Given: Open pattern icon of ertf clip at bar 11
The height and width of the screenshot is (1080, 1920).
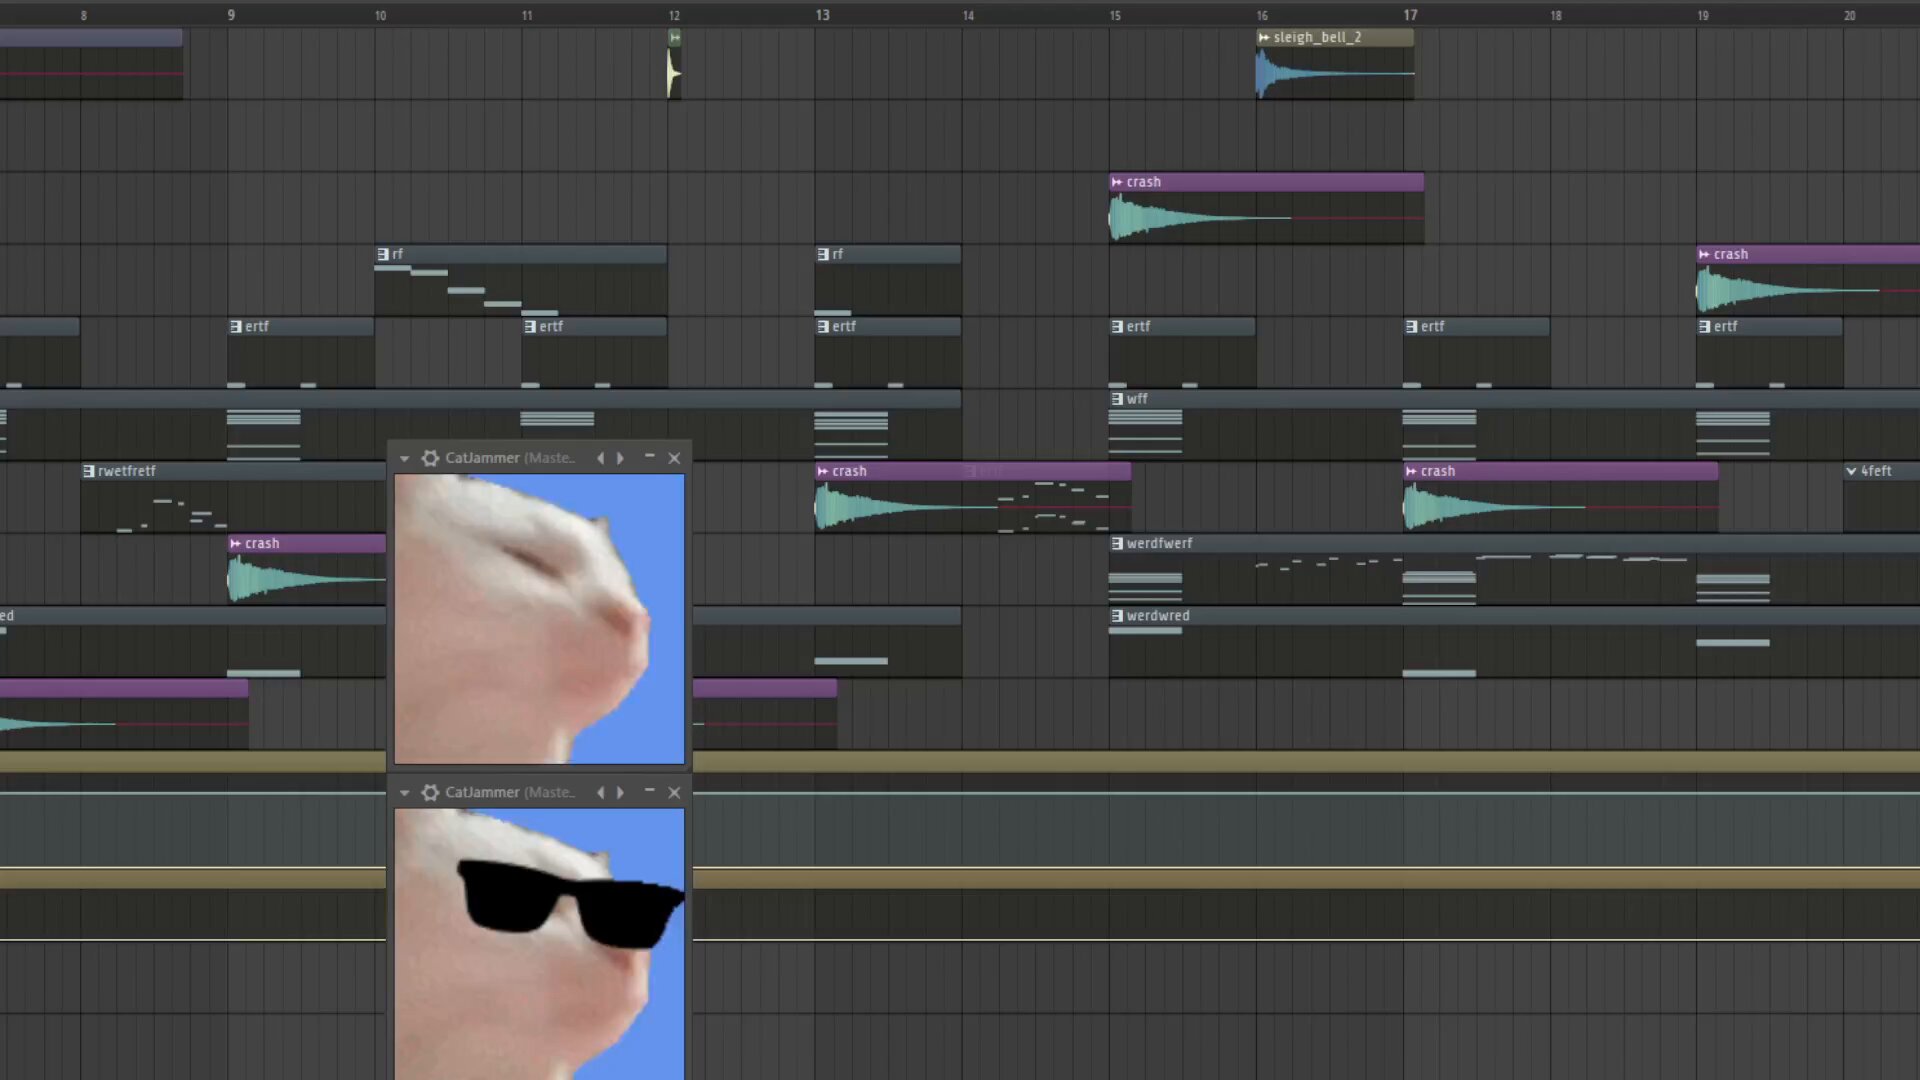Looking at the screenshot, I should (x=530, y=326).
